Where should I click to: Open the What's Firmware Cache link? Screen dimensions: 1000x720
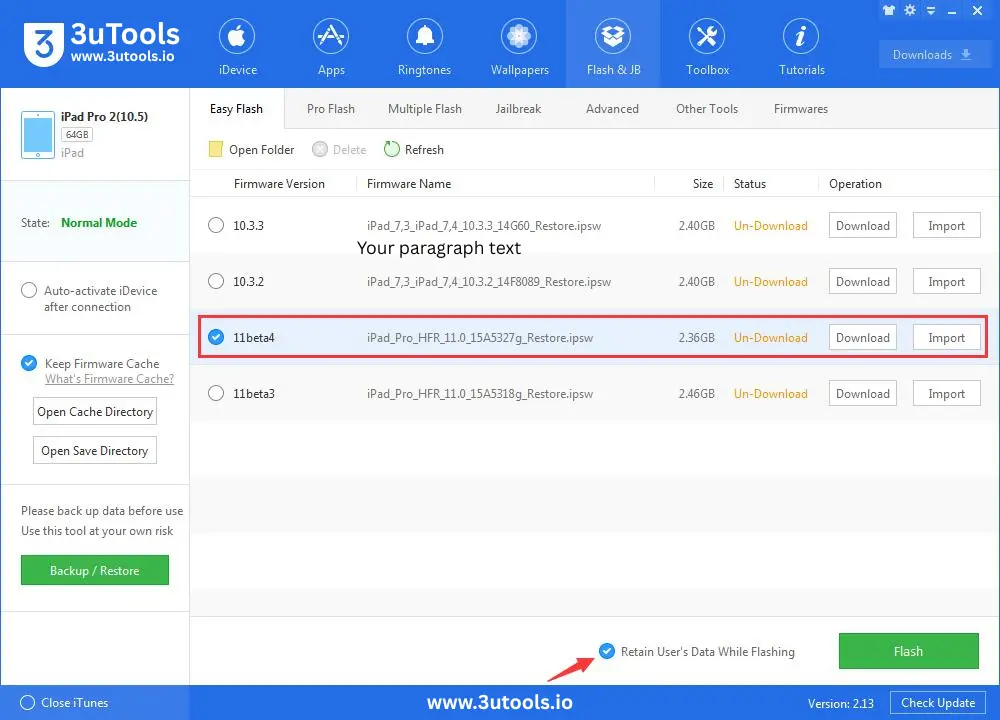point(109,379)
